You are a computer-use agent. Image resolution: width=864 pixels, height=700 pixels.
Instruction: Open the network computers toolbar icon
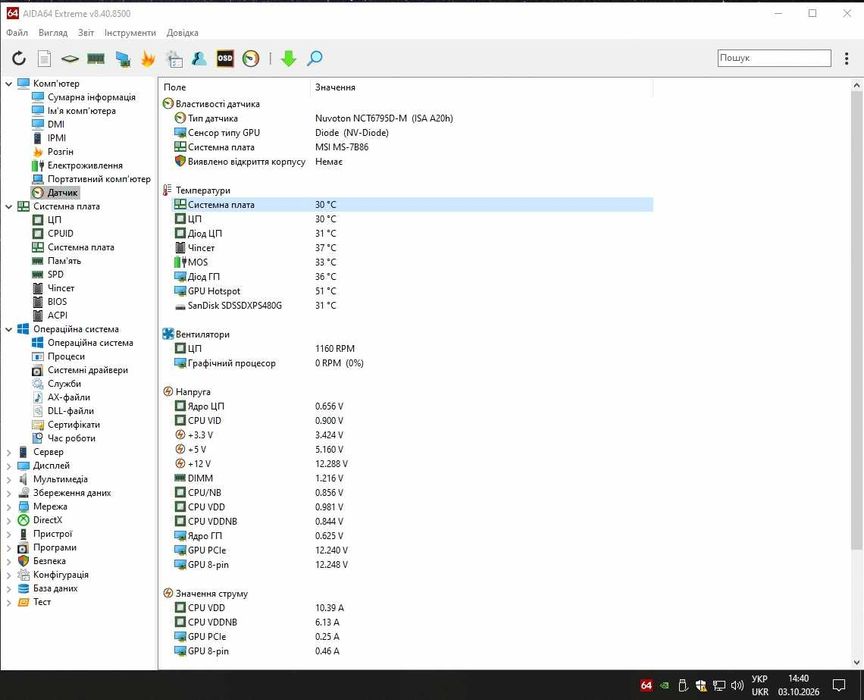tap(122, 58)
